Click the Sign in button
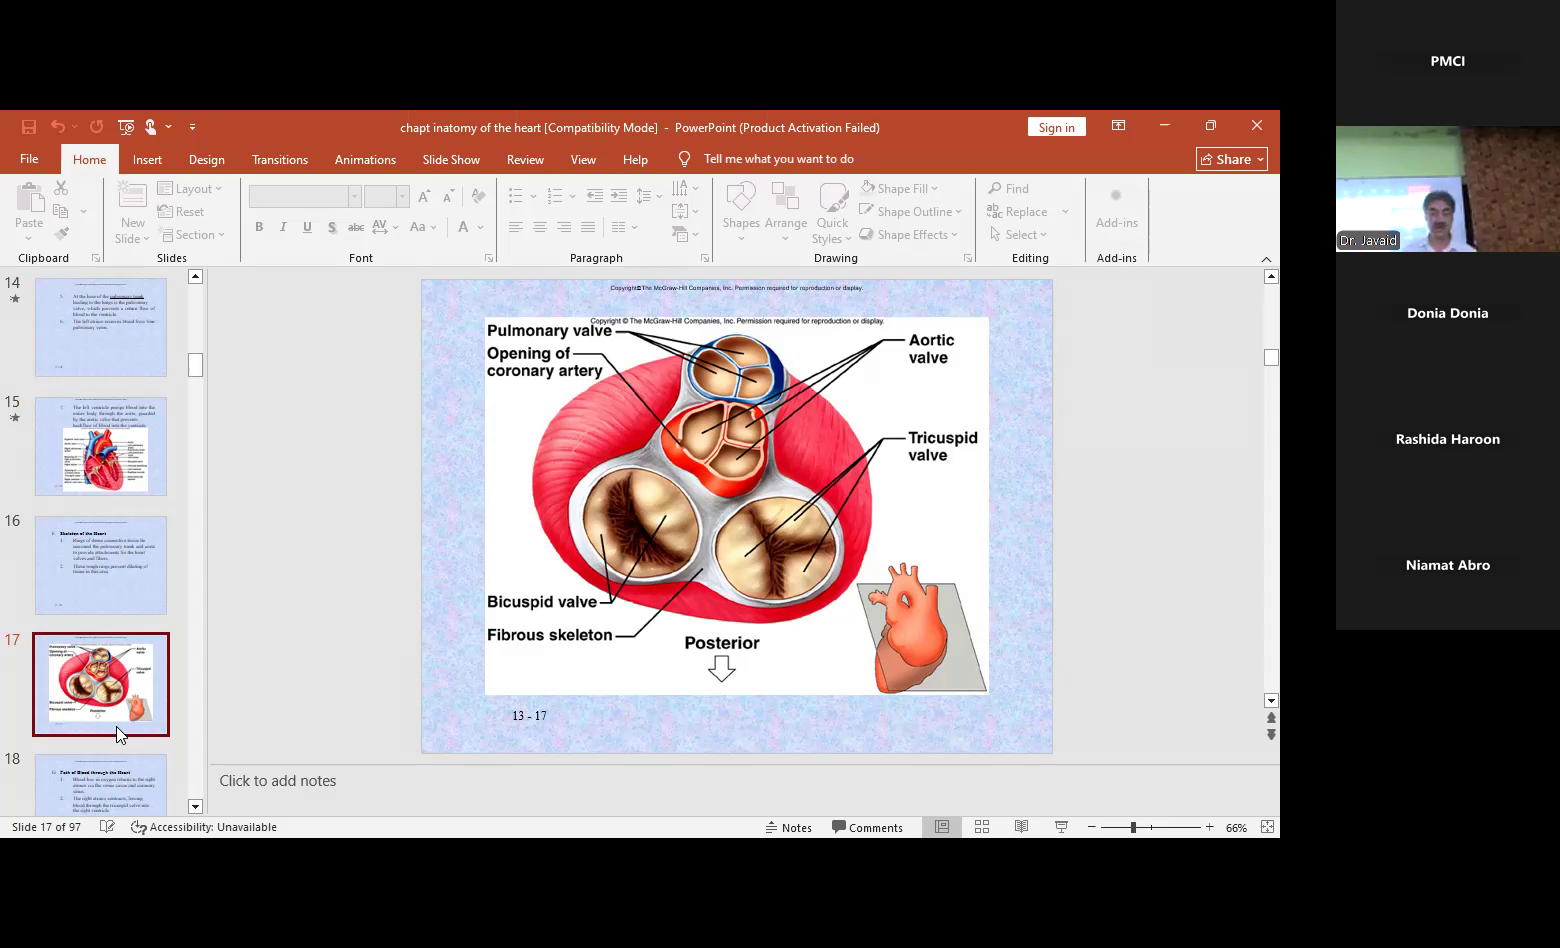The width and height of the screenshot is (1560, 948). click(1056, 127)
